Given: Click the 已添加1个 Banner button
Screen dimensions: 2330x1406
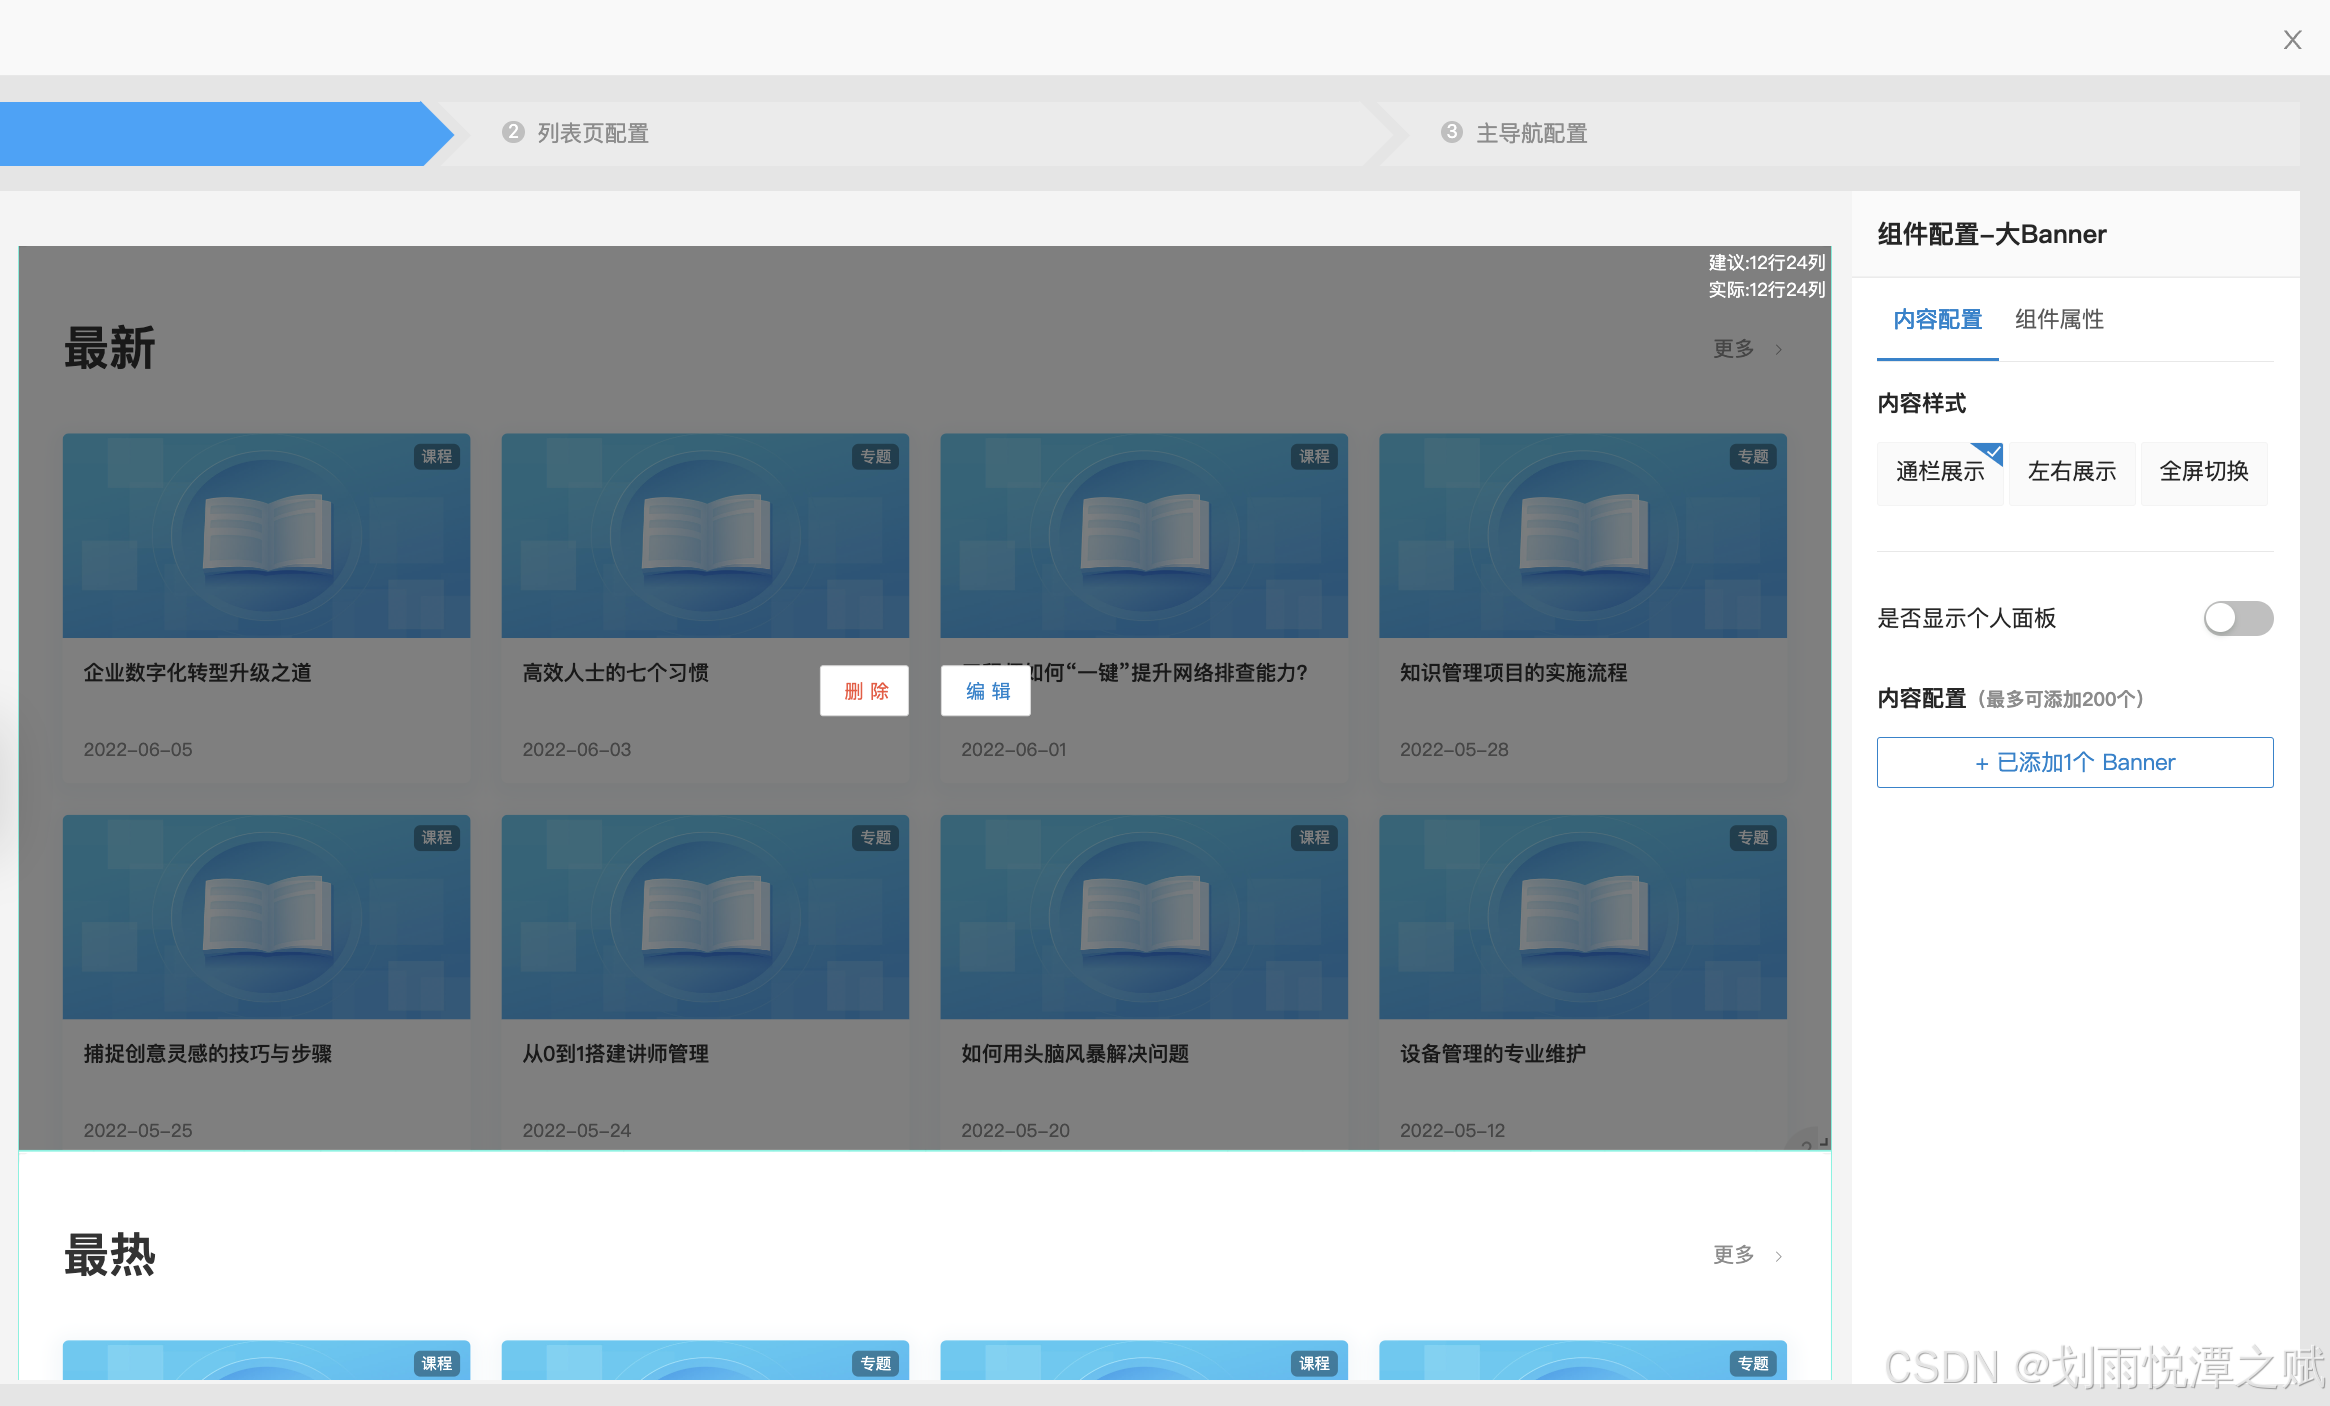Looking at the screenshot, I should tap(2074, 763).
